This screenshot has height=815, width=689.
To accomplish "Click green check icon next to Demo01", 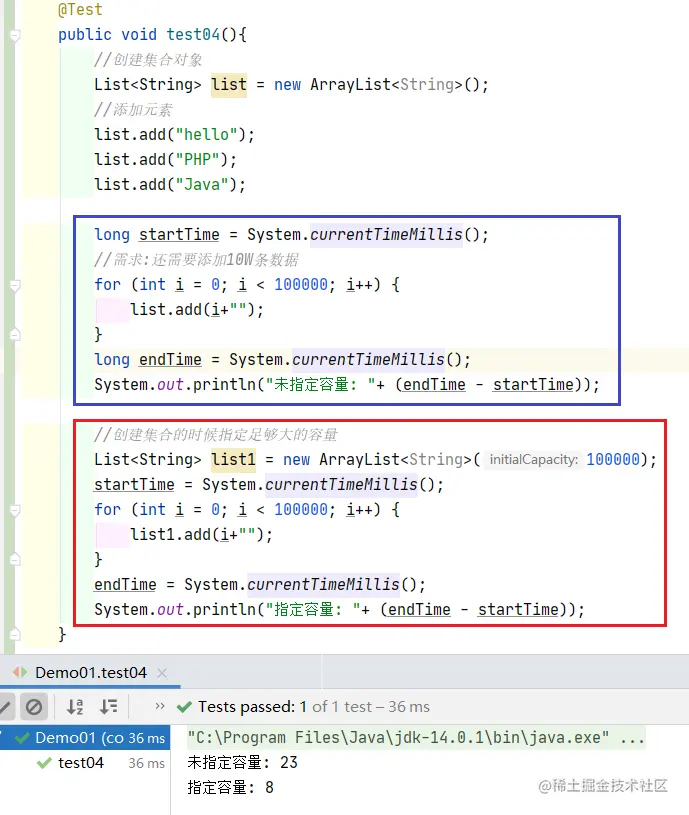I will [x=22, y=738].
